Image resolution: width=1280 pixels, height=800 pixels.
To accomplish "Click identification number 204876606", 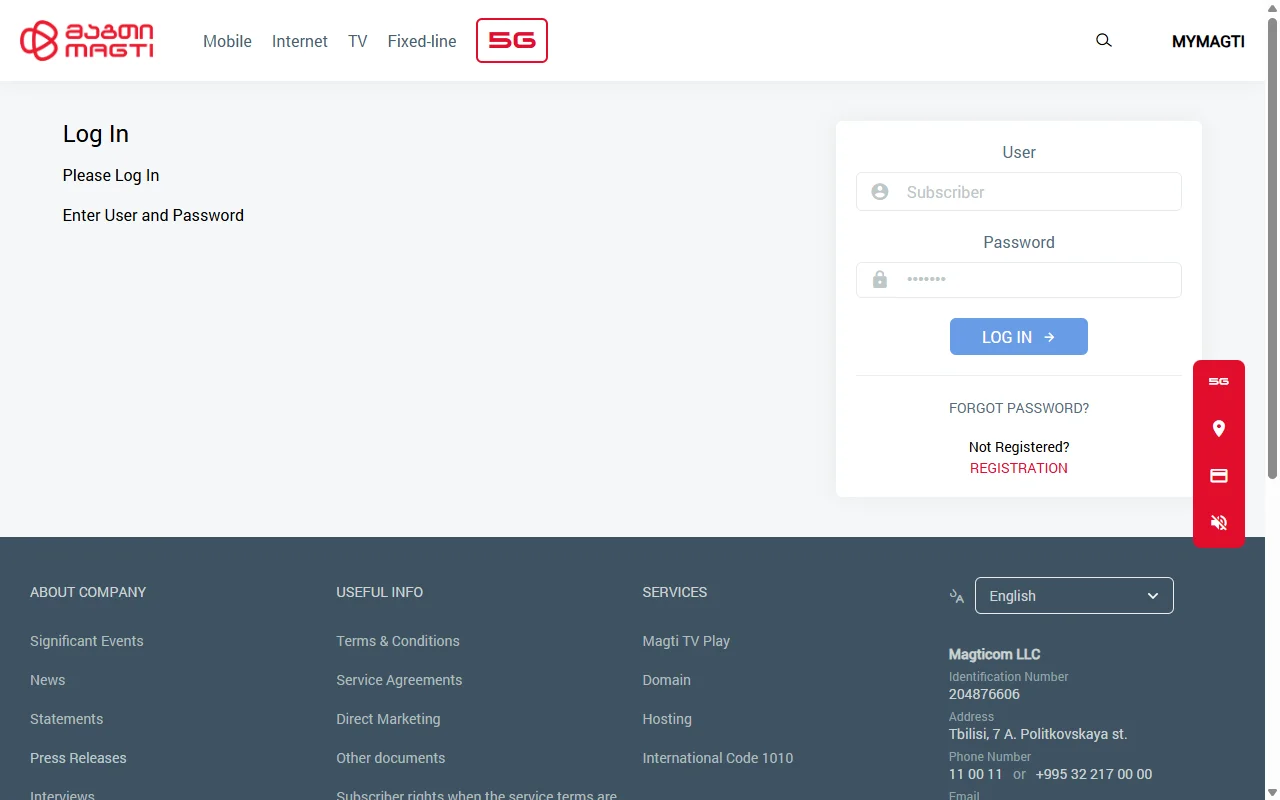I will click(984, 694).
